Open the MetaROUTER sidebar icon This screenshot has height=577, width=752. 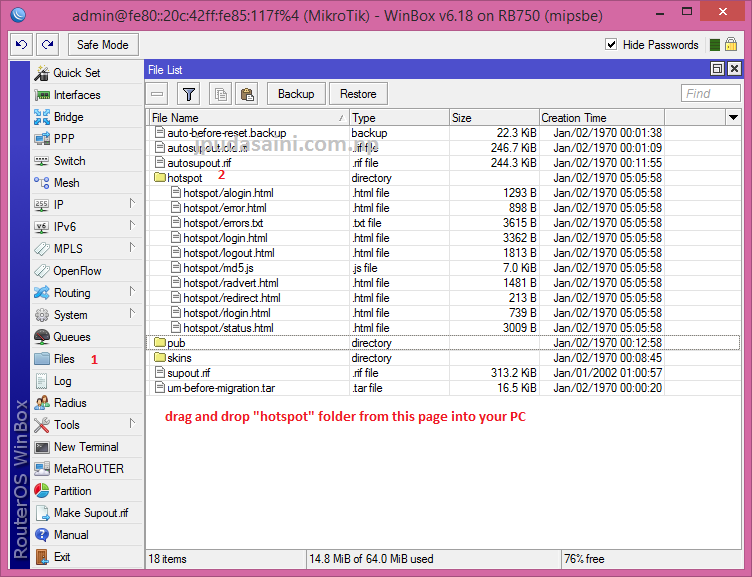click(42, 469)
